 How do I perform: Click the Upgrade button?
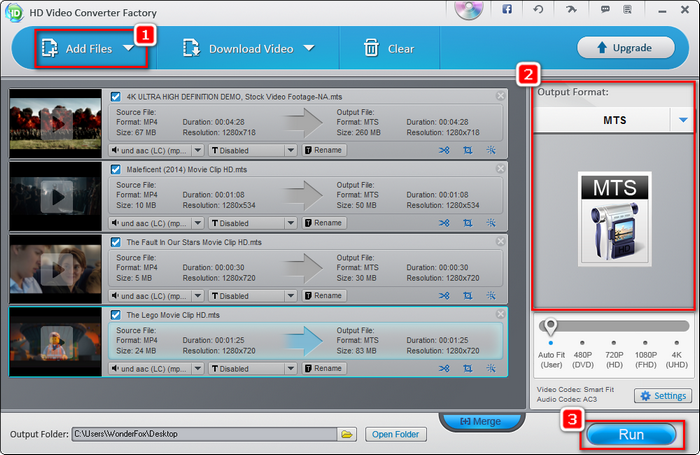(625, 47)
